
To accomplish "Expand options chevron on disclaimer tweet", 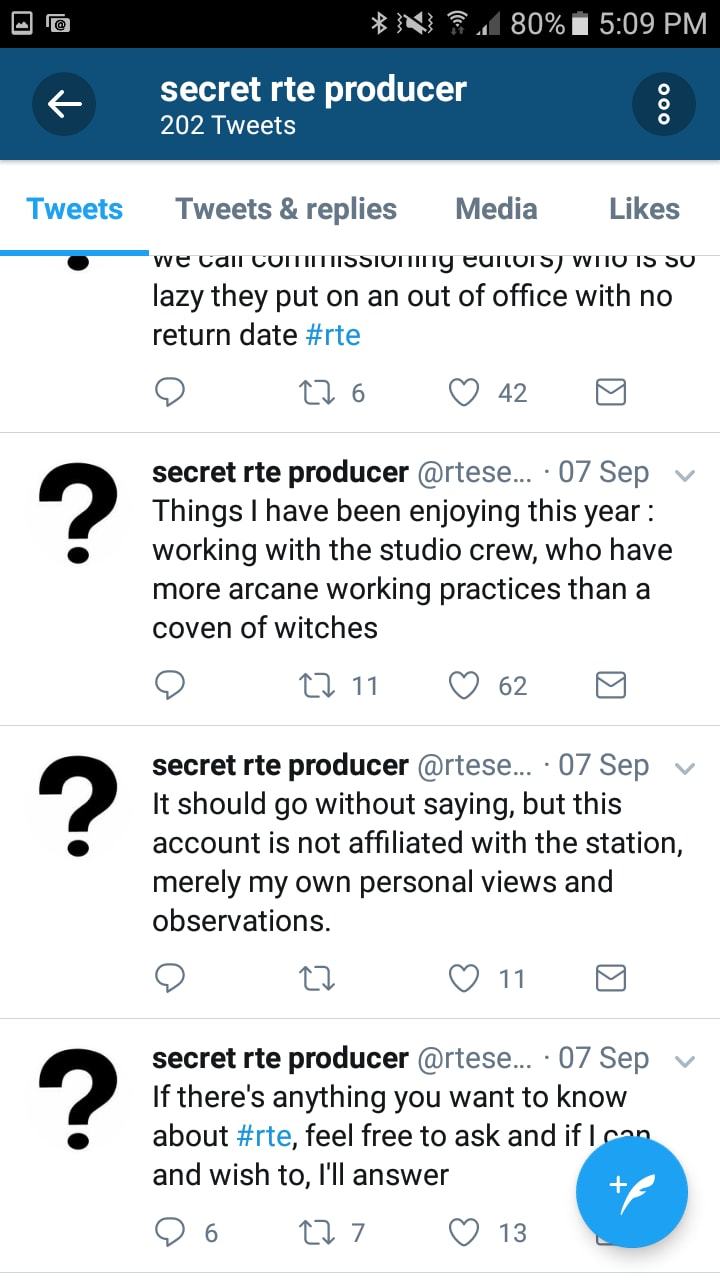I will (685, 768).
